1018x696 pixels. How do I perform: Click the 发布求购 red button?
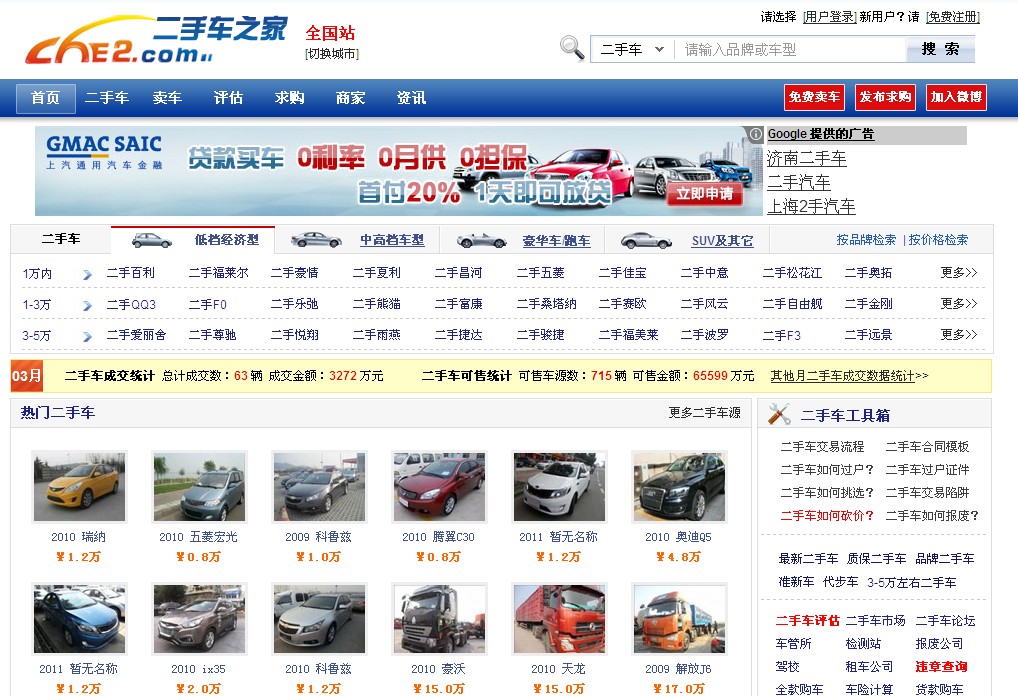click(886, 97)
